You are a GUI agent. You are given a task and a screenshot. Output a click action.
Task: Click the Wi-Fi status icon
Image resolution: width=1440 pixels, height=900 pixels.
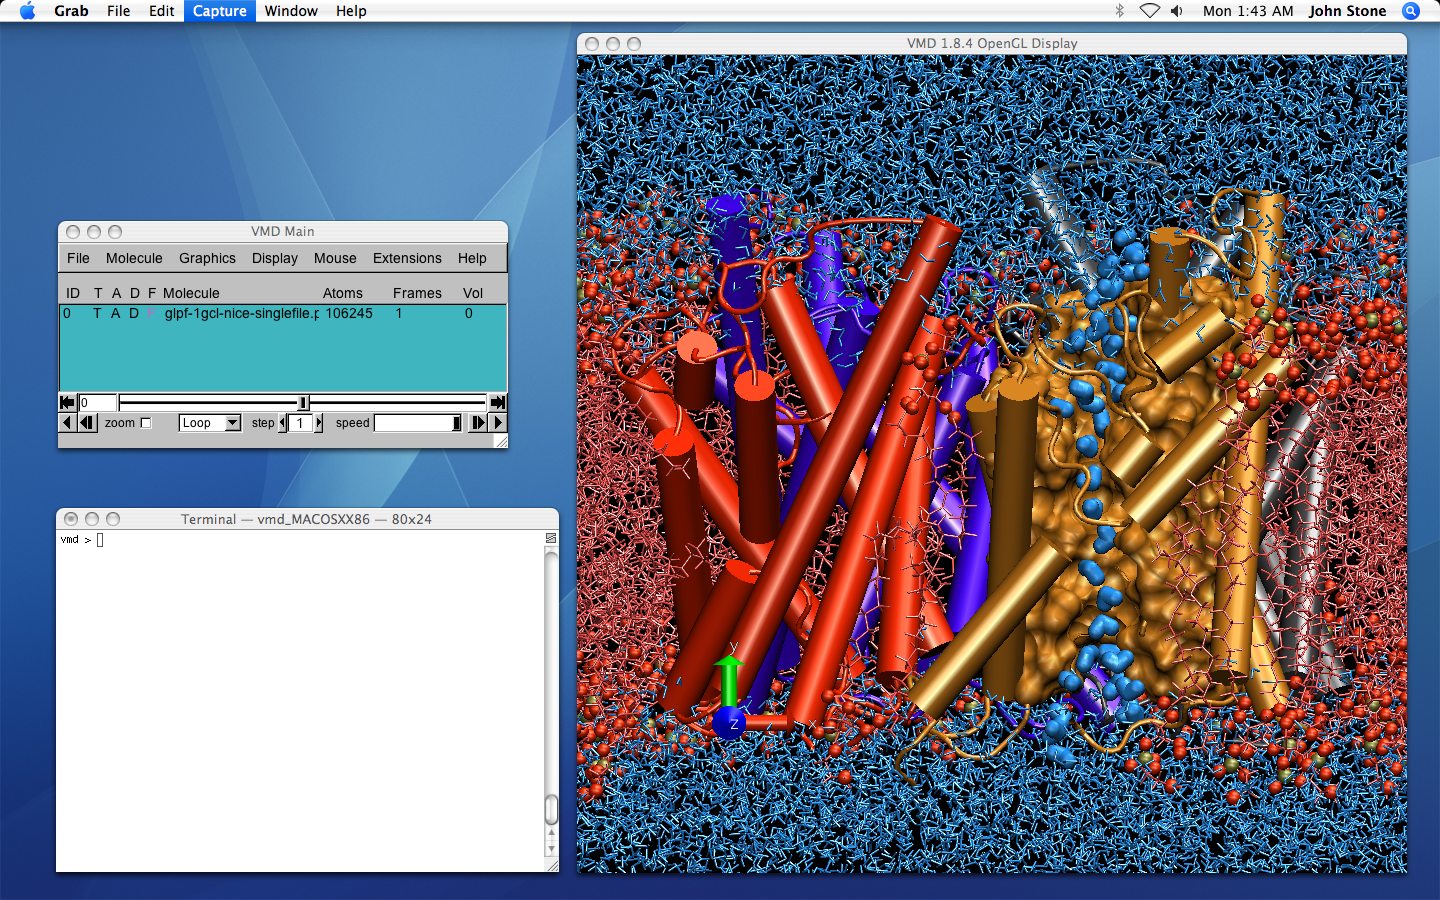1149,11
